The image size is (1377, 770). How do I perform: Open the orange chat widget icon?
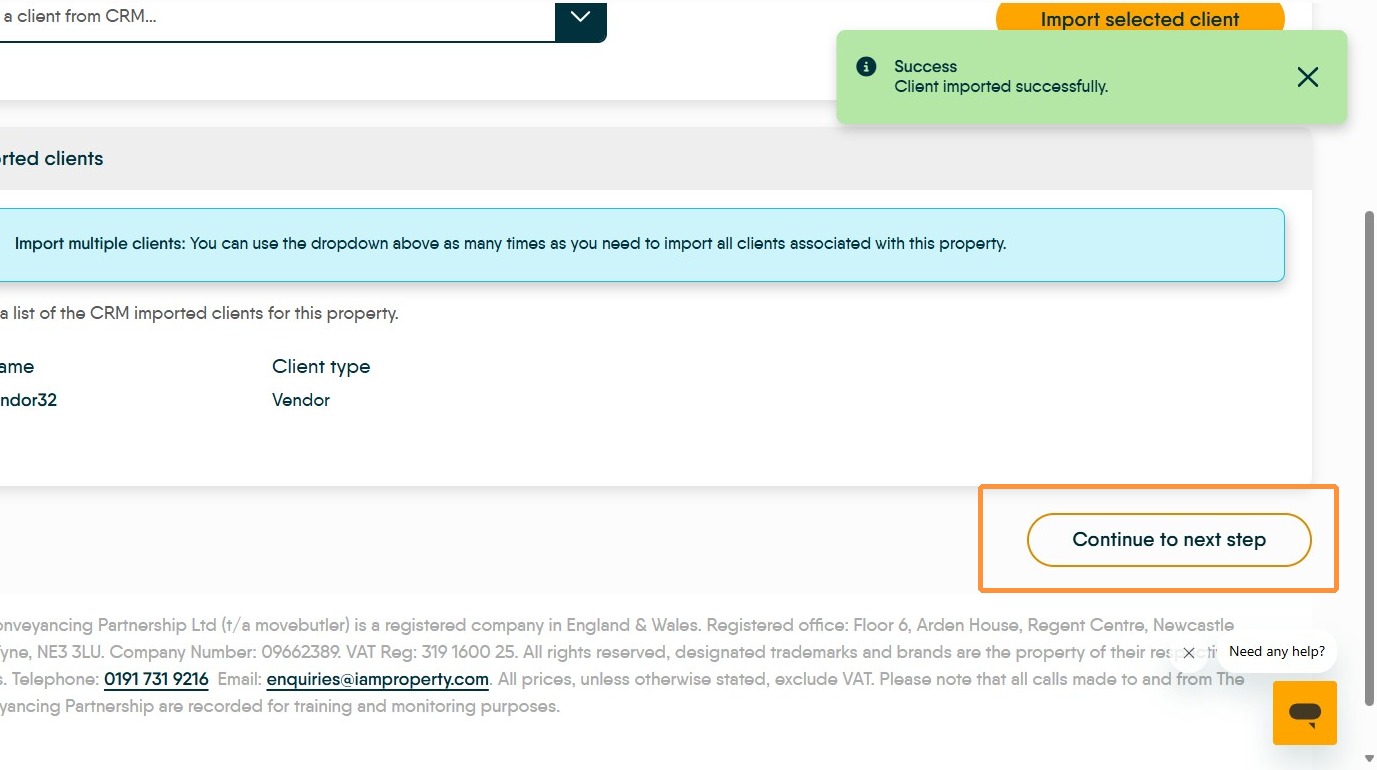1304,713
